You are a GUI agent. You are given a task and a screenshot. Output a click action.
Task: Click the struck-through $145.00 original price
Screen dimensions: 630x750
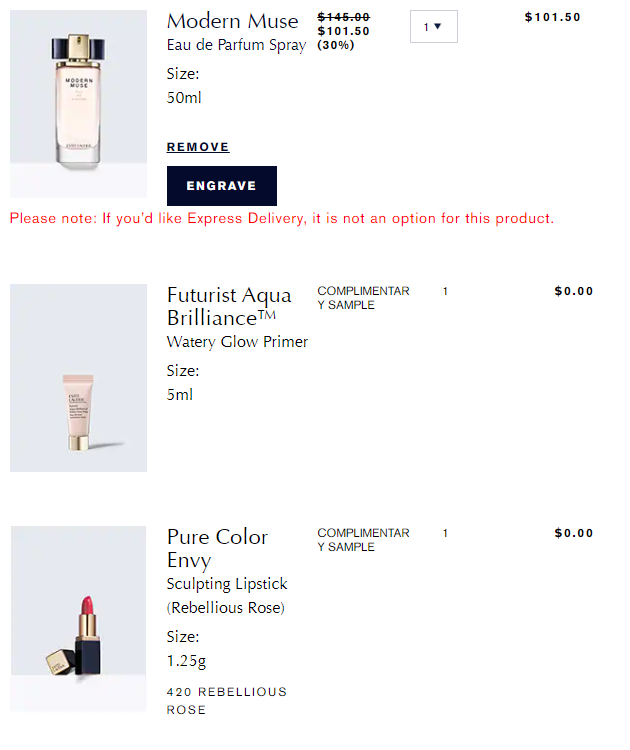[343, 17]
